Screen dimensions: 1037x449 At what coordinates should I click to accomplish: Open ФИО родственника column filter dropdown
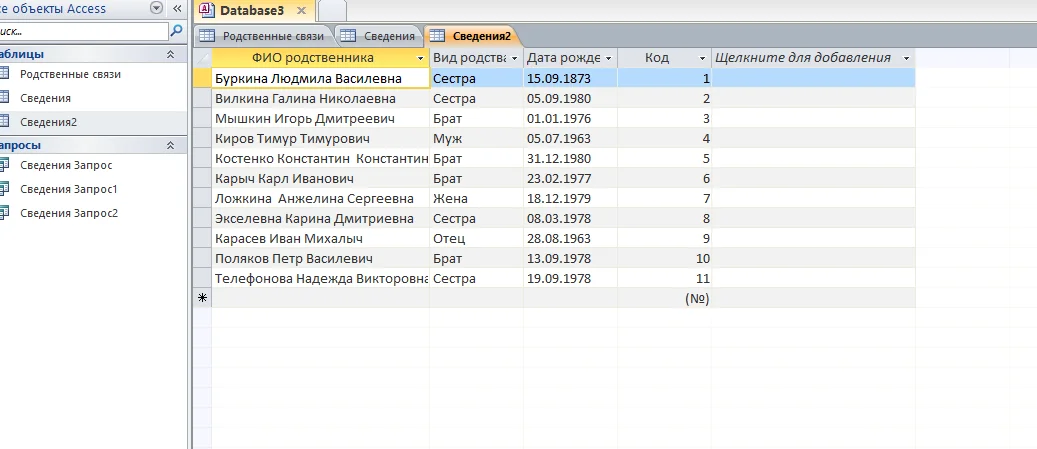point(421,58)
